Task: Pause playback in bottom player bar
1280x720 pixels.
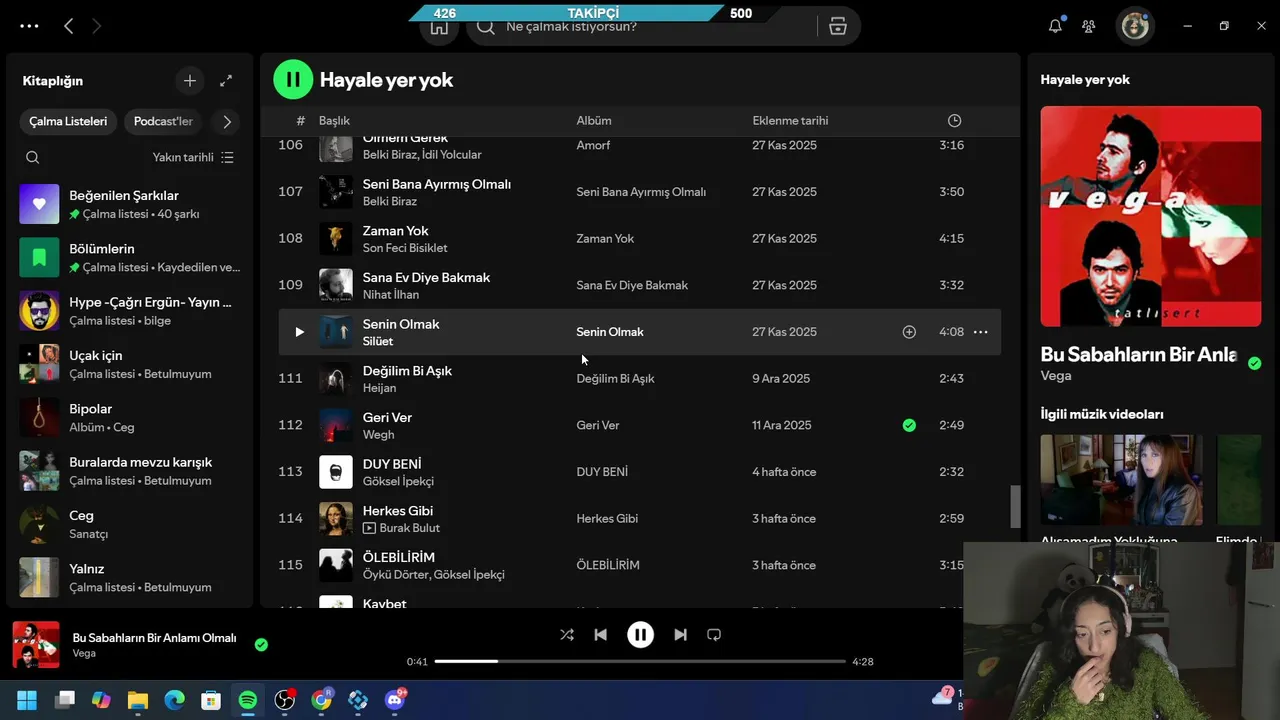Action: pos(640,634)
